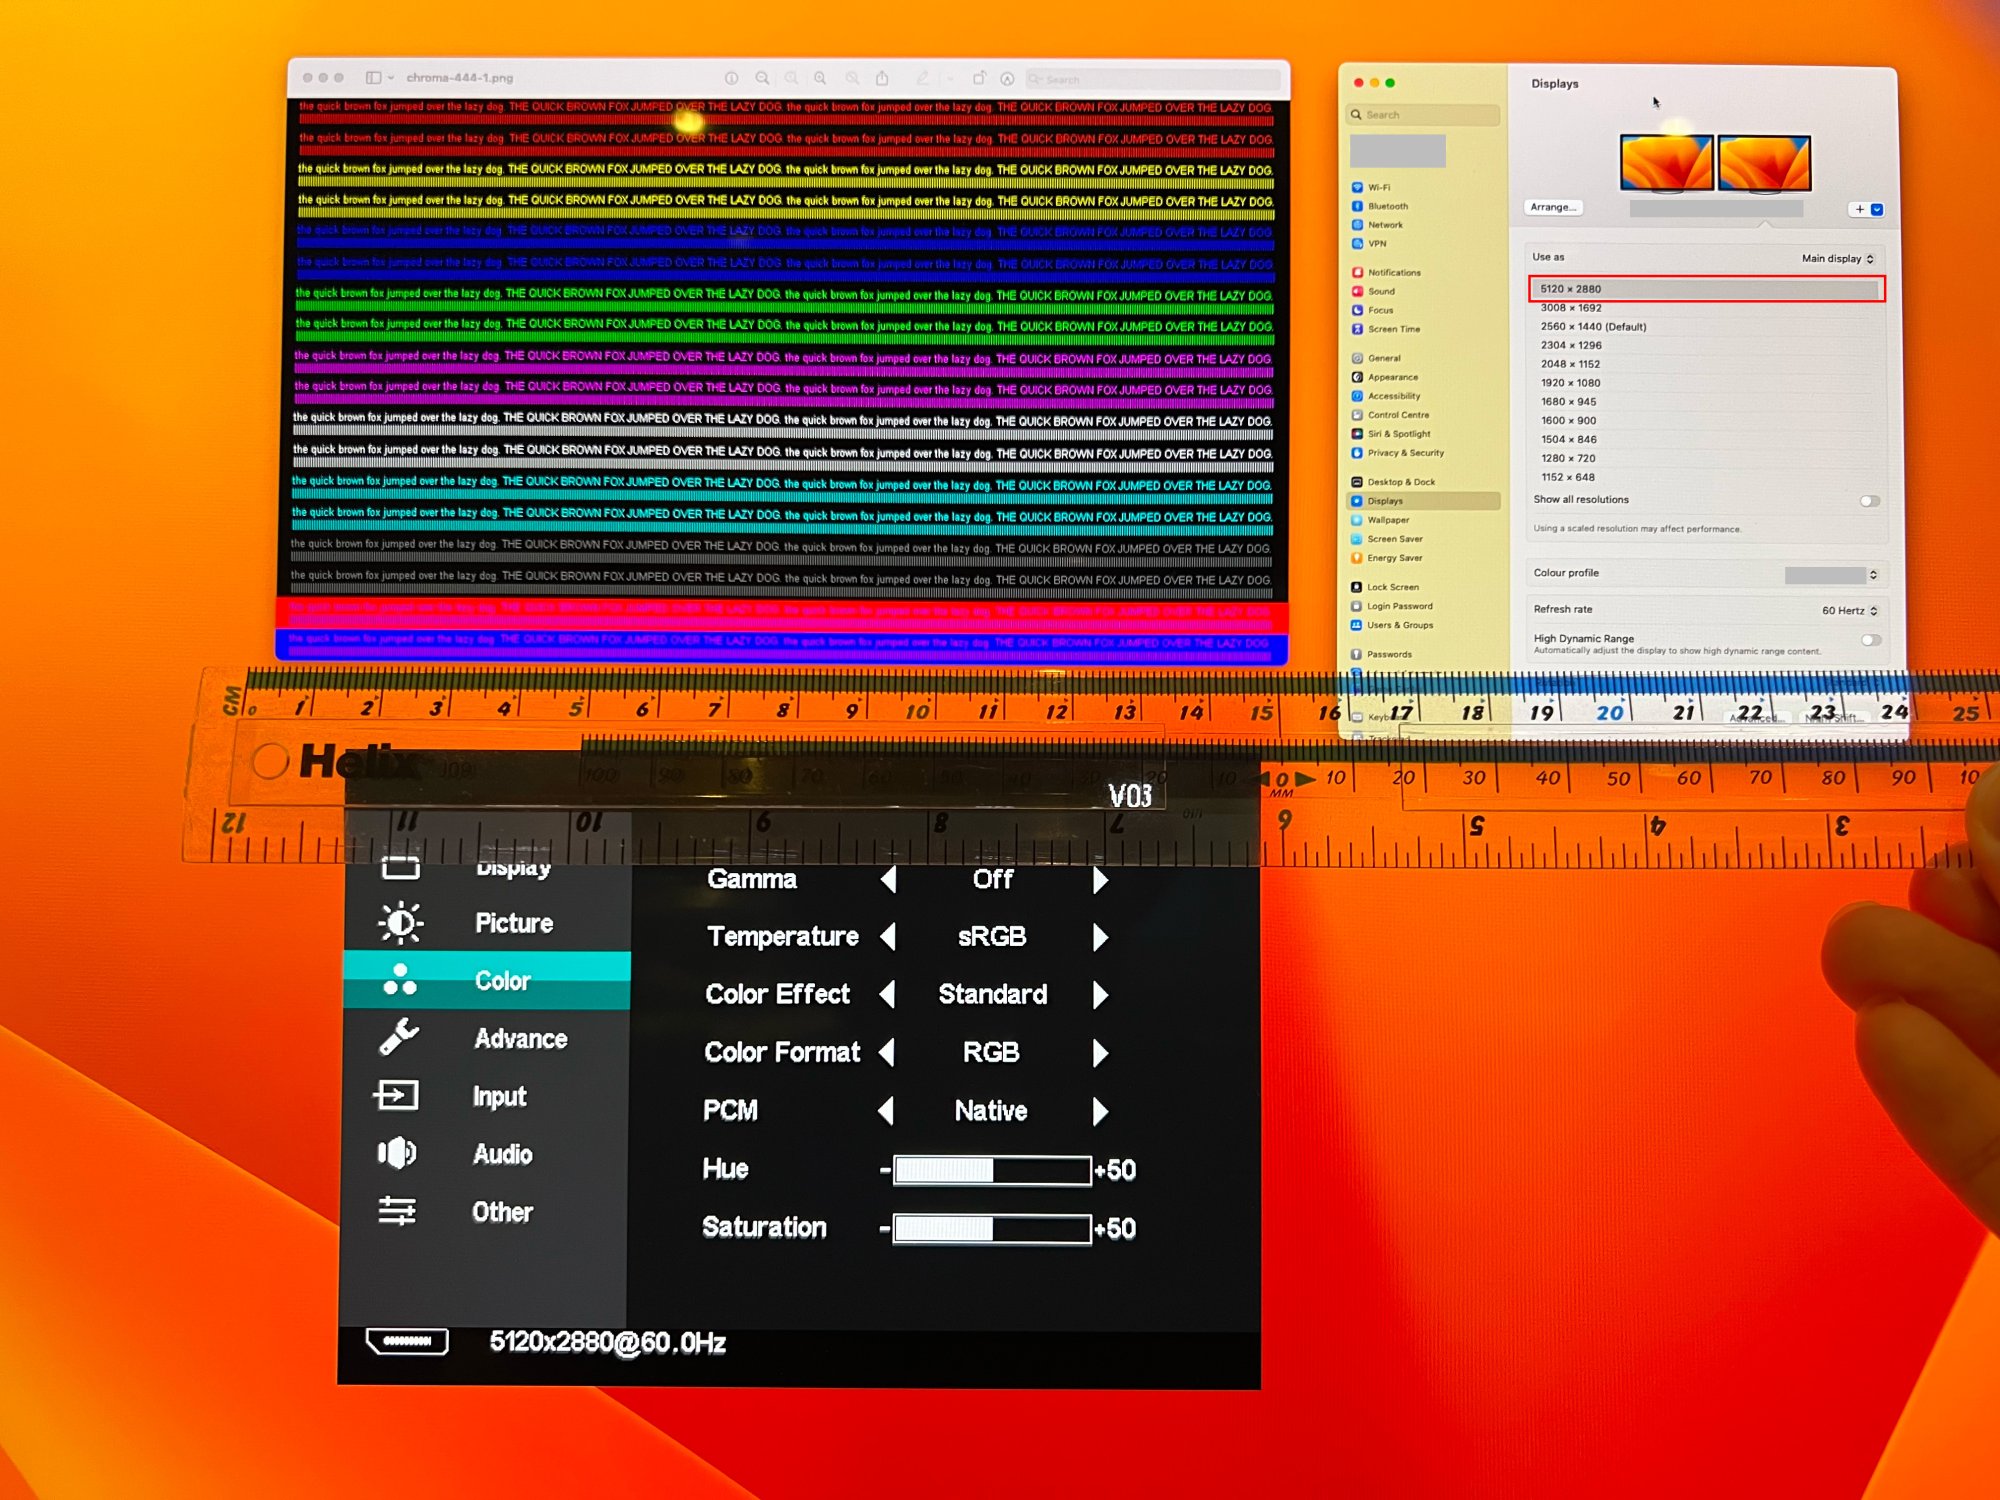Open the Use as Main display dropdown
The image size is (2000, 1500).
click(x=1838, y=258)
